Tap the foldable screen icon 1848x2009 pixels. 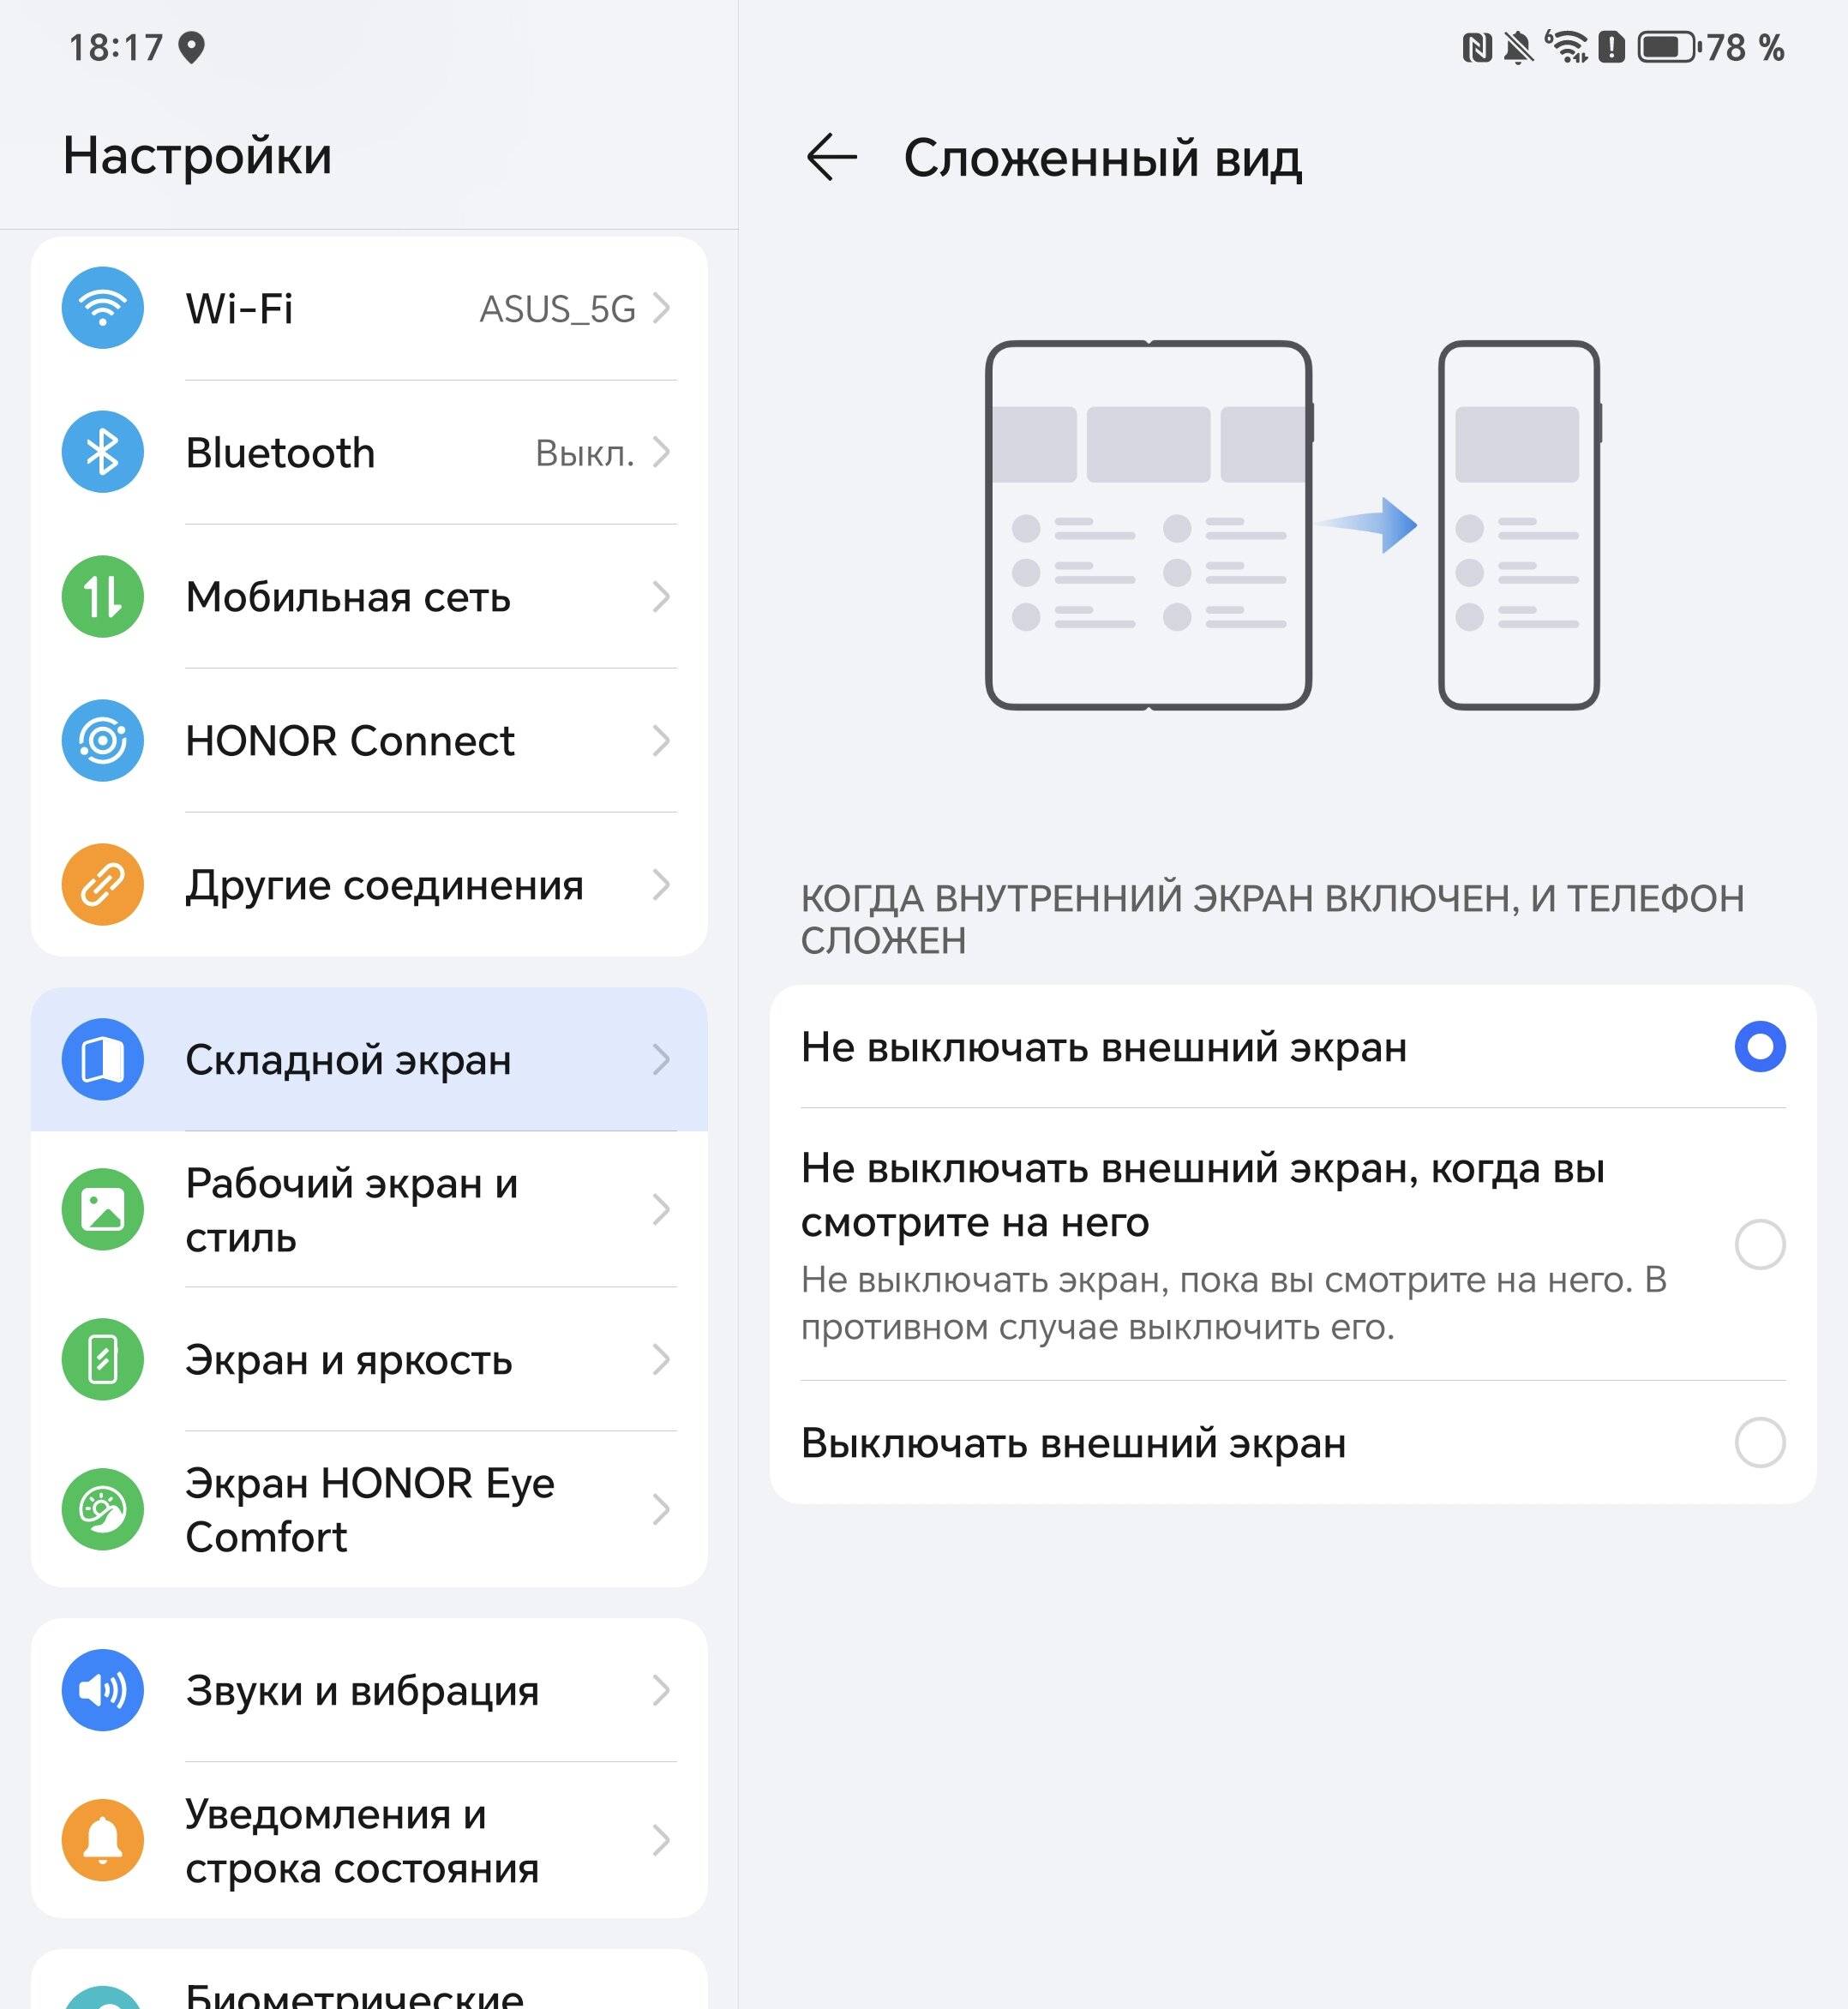(x=103, y=1059)
